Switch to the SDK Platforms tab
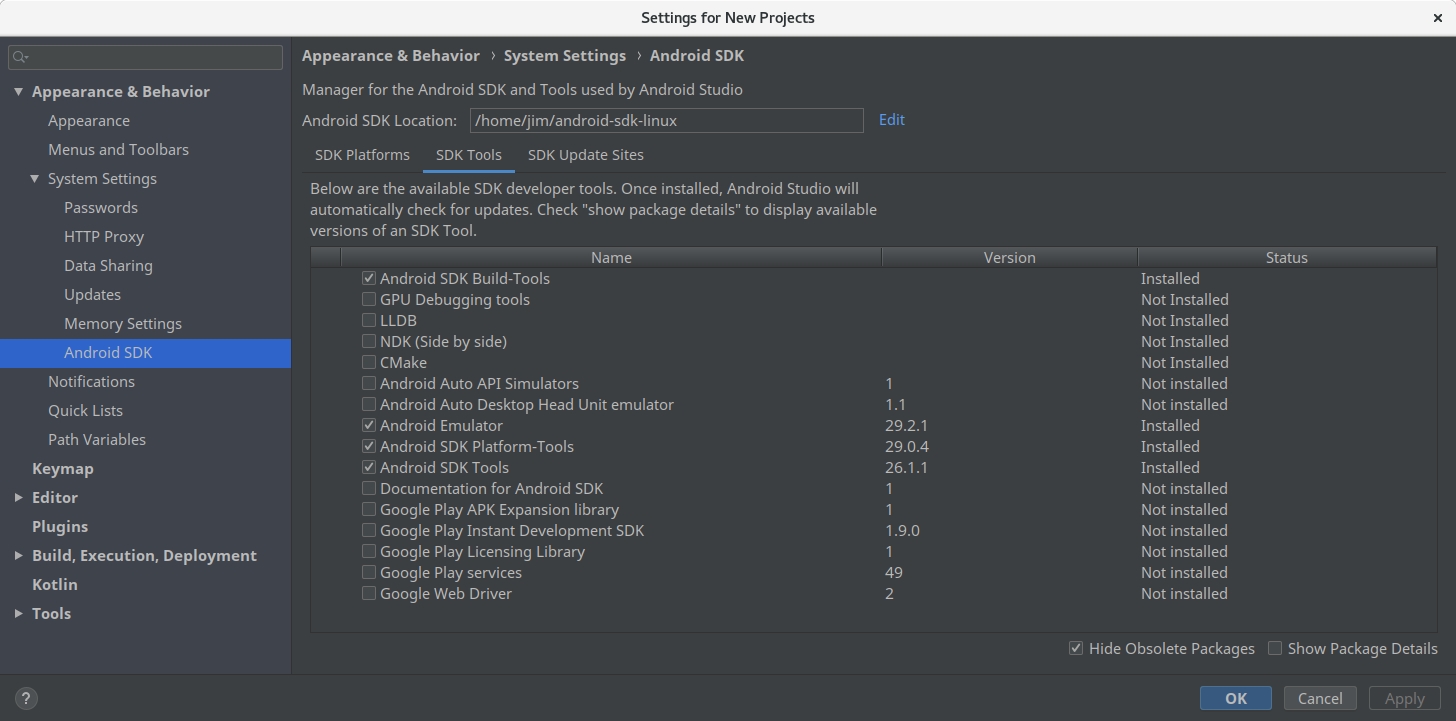 (x=362, y=155)
